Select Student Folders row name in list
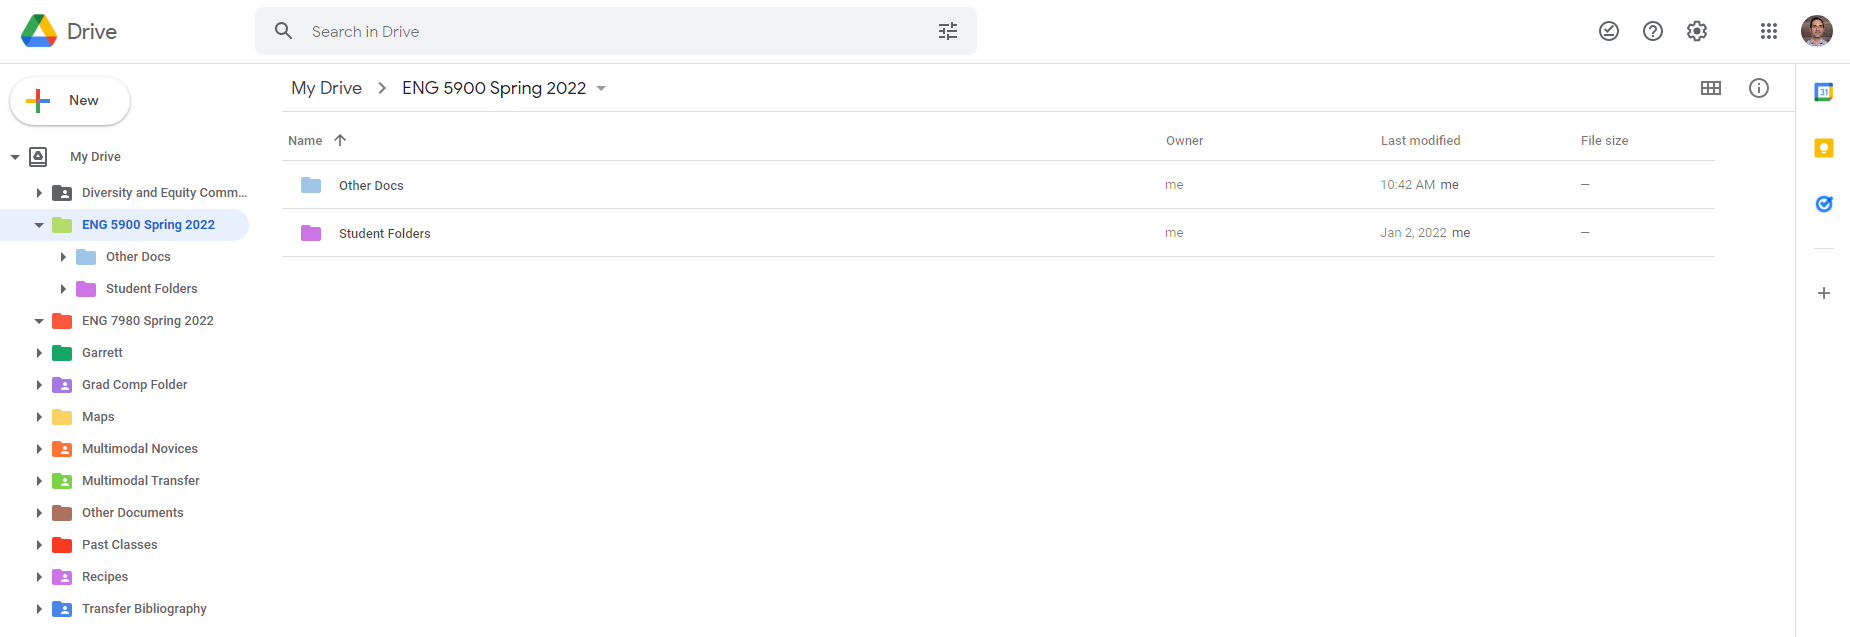Screen dimensions: 1850x637 click(x=384, y=234)
